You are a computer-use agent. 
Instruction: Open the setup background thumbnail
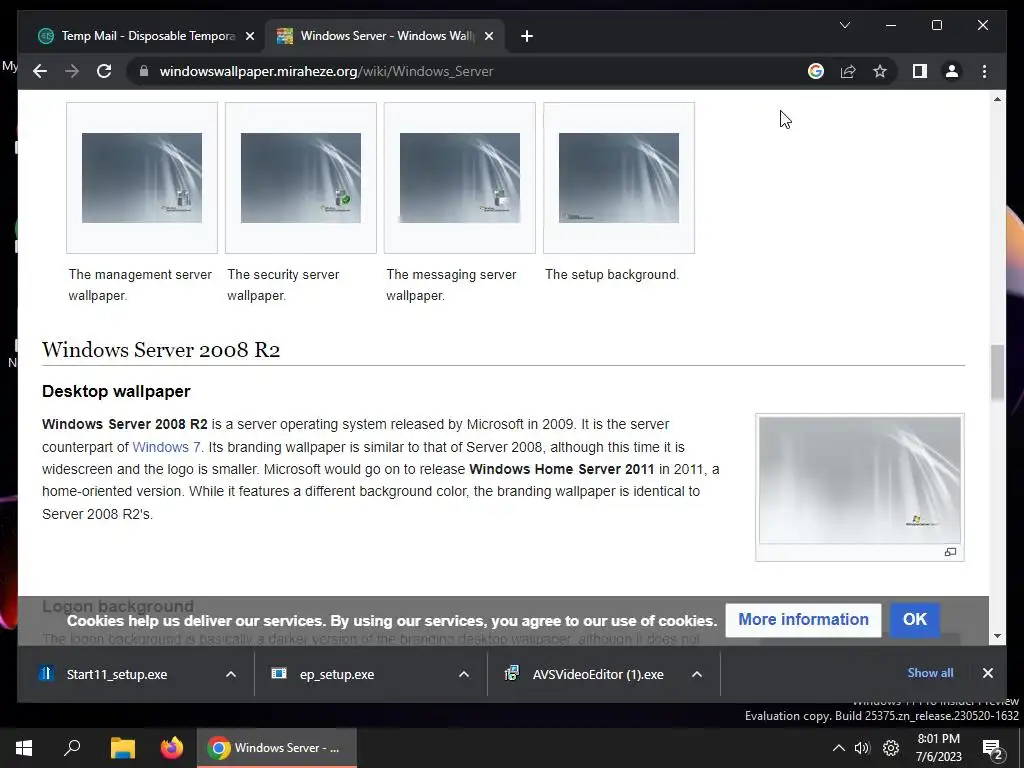pyautogui.click(x=619, y=178)
